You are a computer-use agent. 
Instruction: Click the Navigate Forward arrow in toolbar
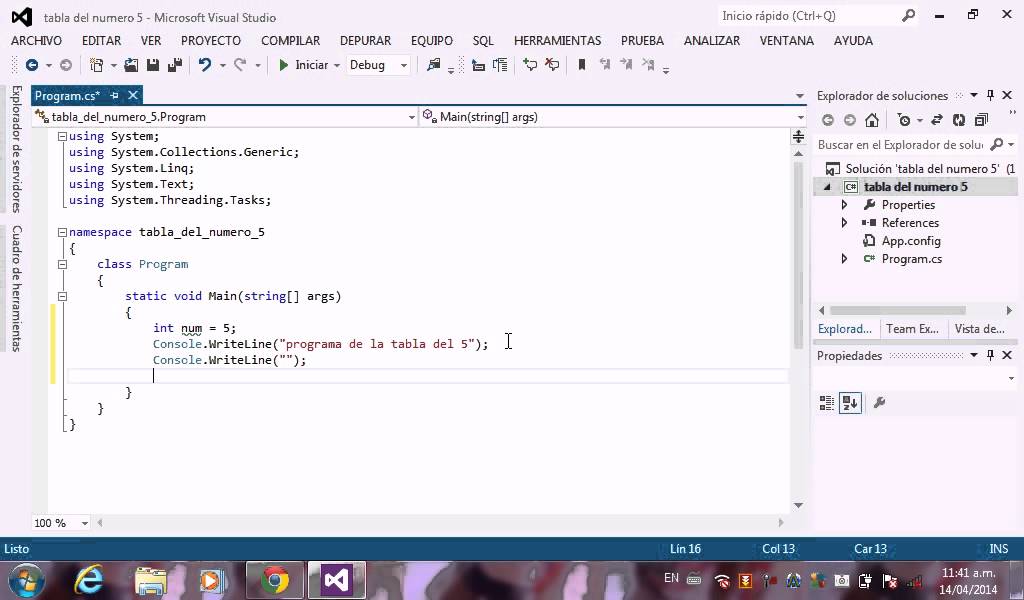pos(66,65)
